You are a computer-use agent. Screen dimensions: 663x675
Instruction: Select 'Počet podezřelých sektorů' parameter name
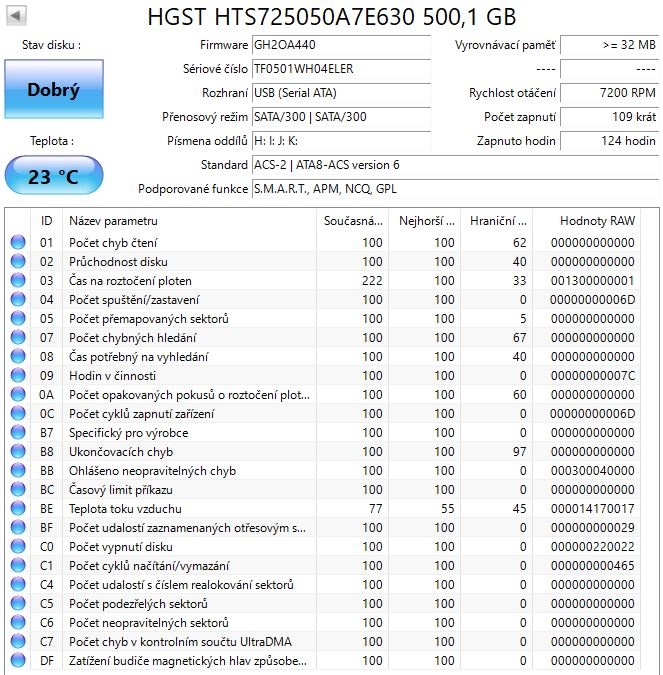pyautogui.click(x=138, y=604)
